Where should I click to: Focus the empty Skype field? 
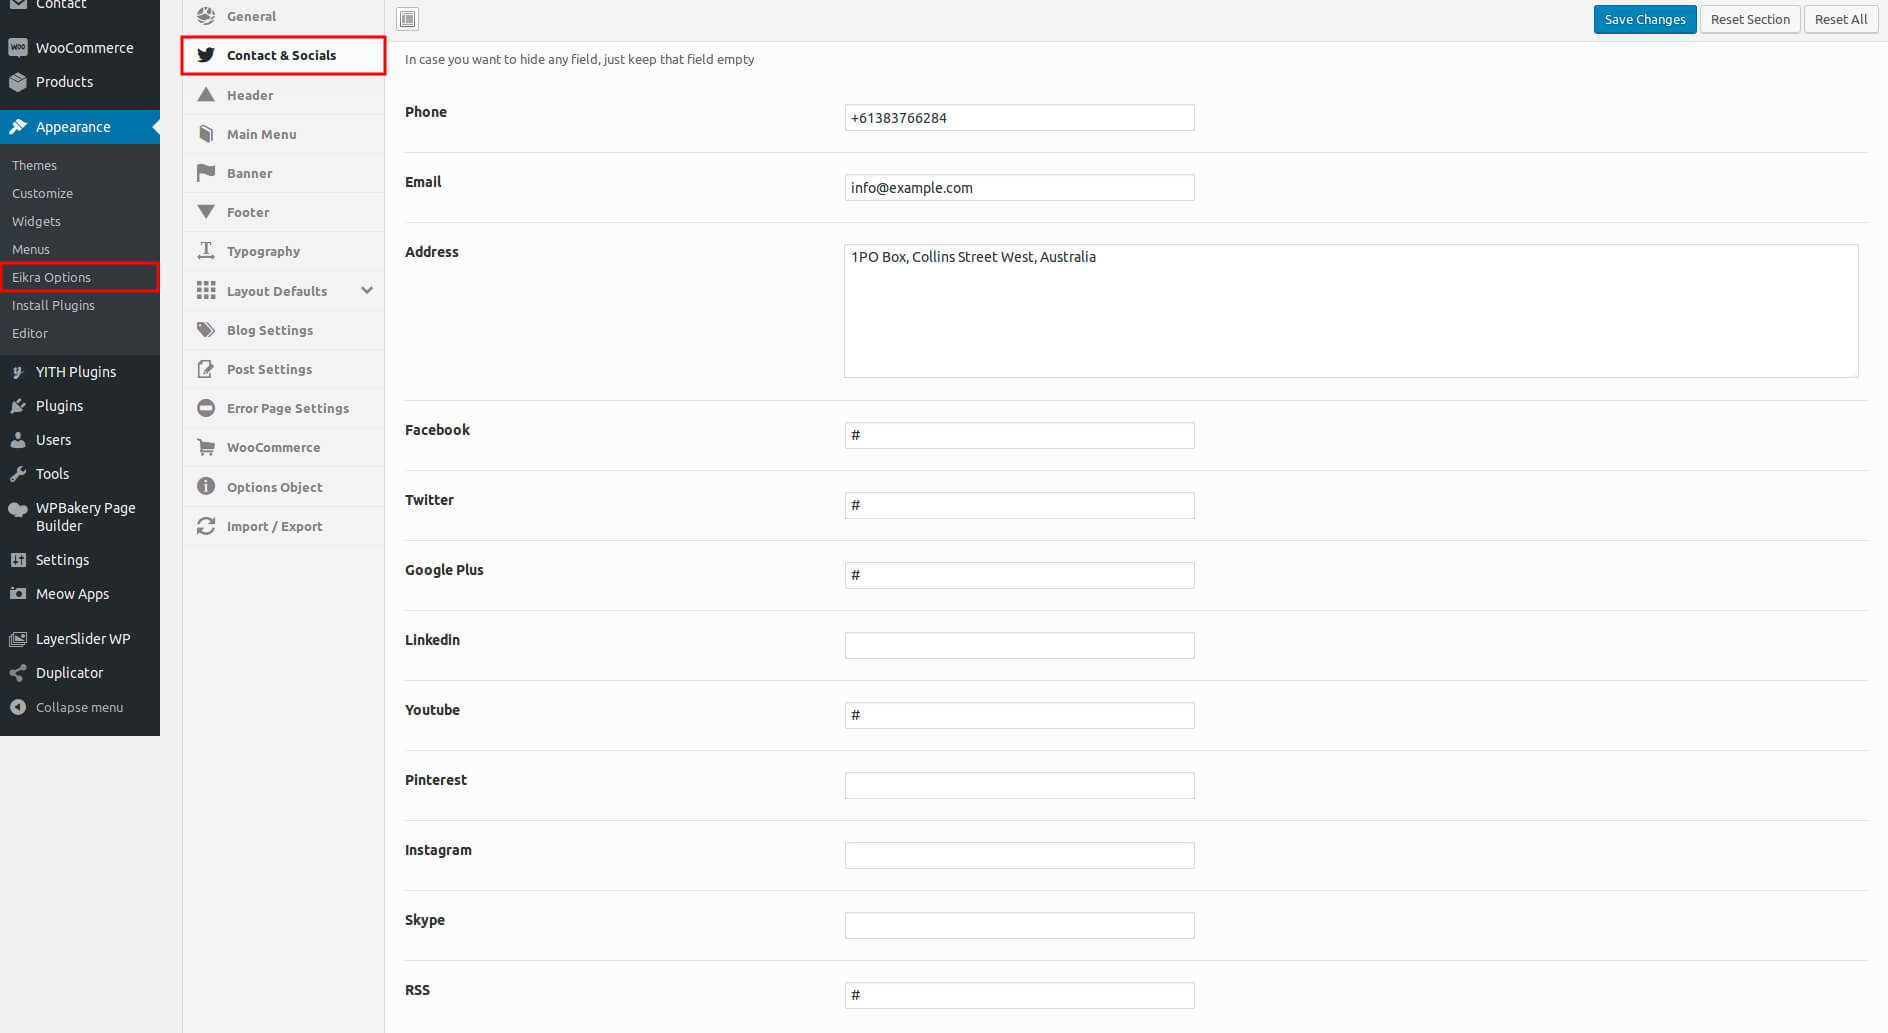1019,925
